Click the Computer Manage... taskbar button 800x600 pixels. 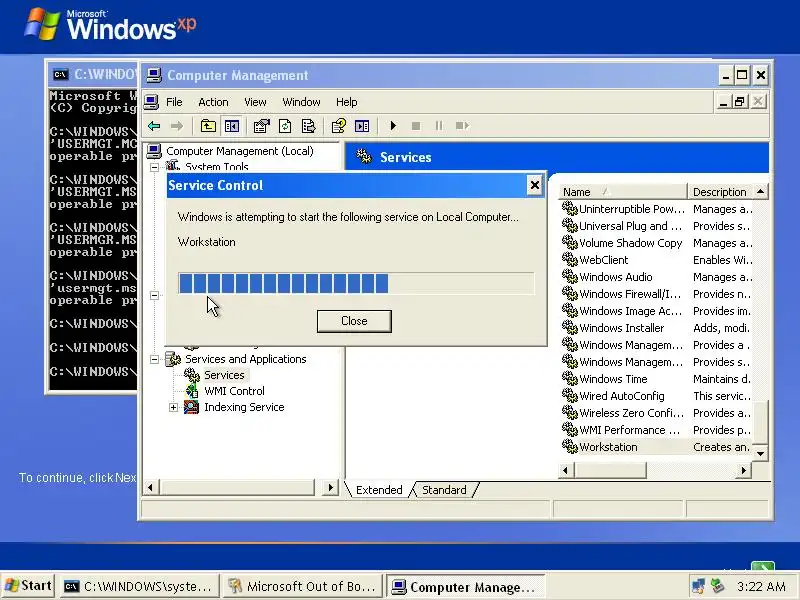click(x=466, y=587)
